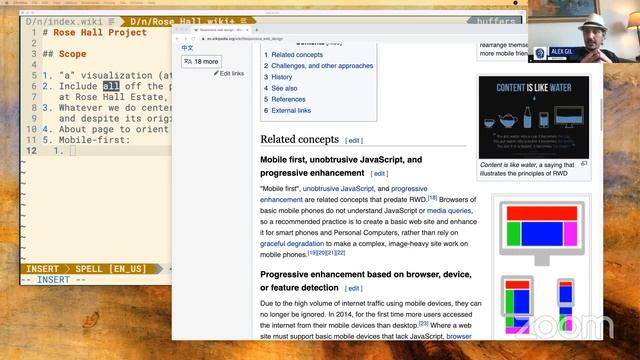The image size is (640, 360).
Task: Edit the Mobile first, progressive enhancement subsection
Action: coord(379,173)
